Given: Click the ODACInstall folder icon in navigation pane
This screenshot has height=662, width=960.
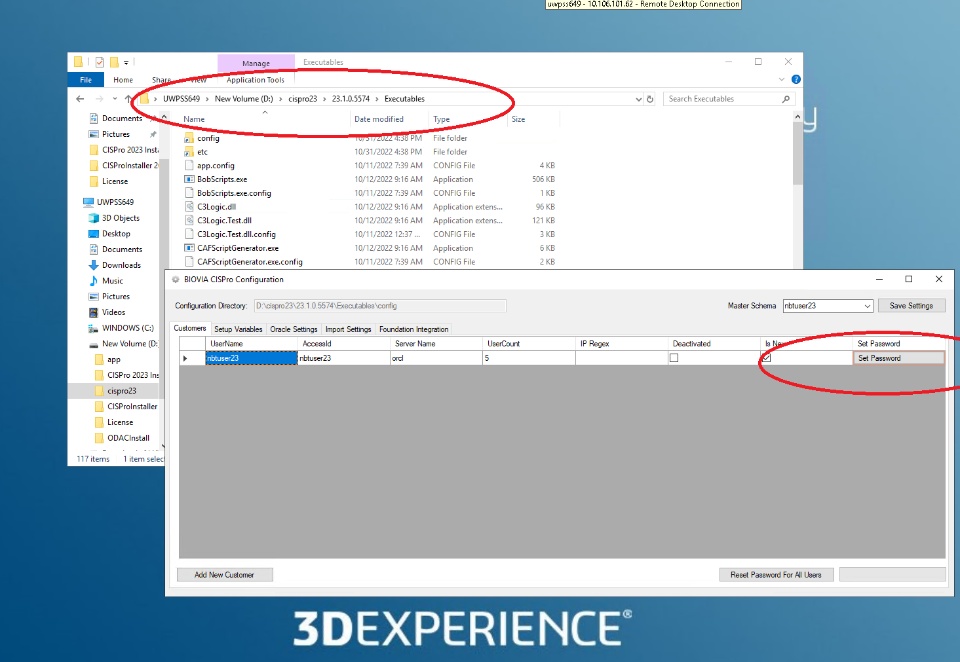Looking at the screenshot, I should point(99,438).
